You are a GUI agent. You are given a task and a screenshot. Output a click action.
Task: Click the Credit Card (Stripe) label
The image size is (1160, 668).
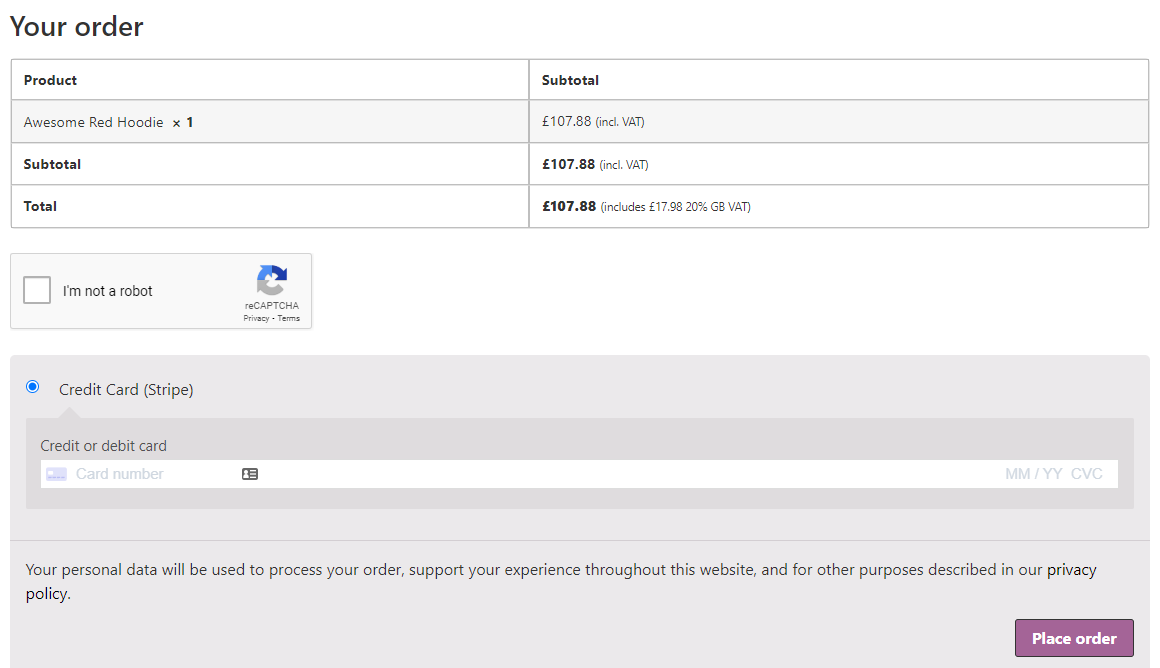pos(126,389)
